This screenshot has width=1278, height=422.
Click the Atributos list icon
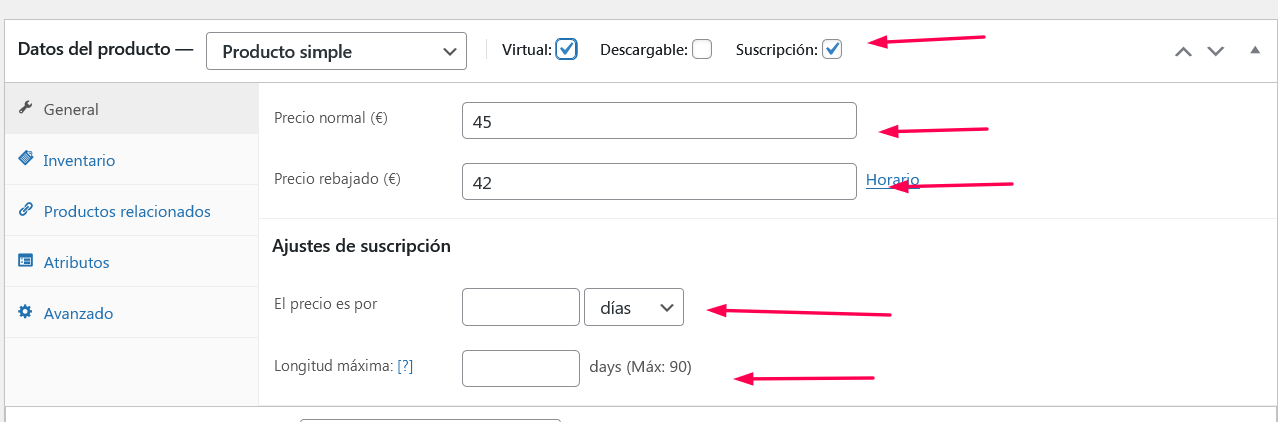click(x=26, y=261)
